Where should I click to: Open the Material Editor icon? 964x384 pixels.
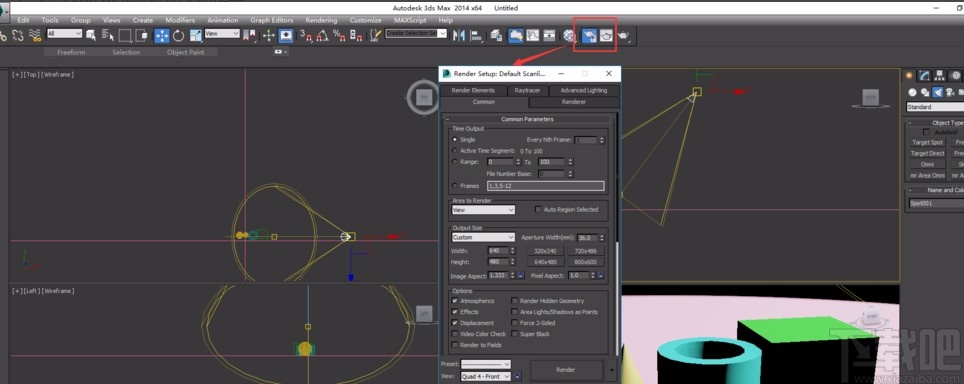569,36
